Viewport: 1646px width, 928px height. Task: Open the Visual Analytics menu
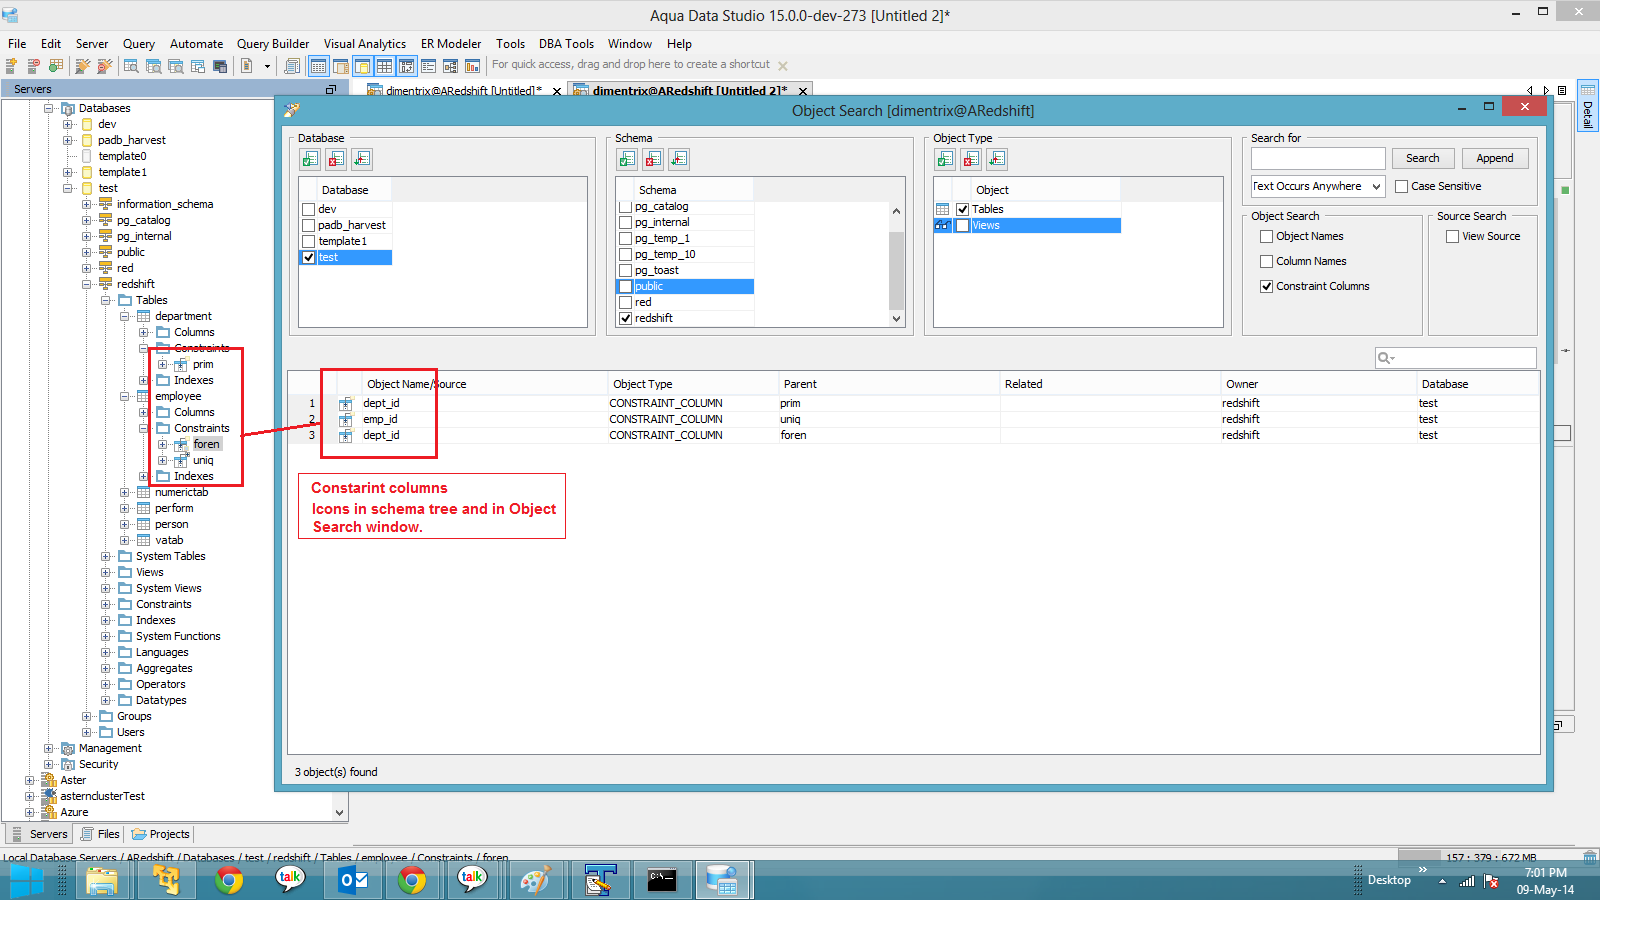coord(365,44)
